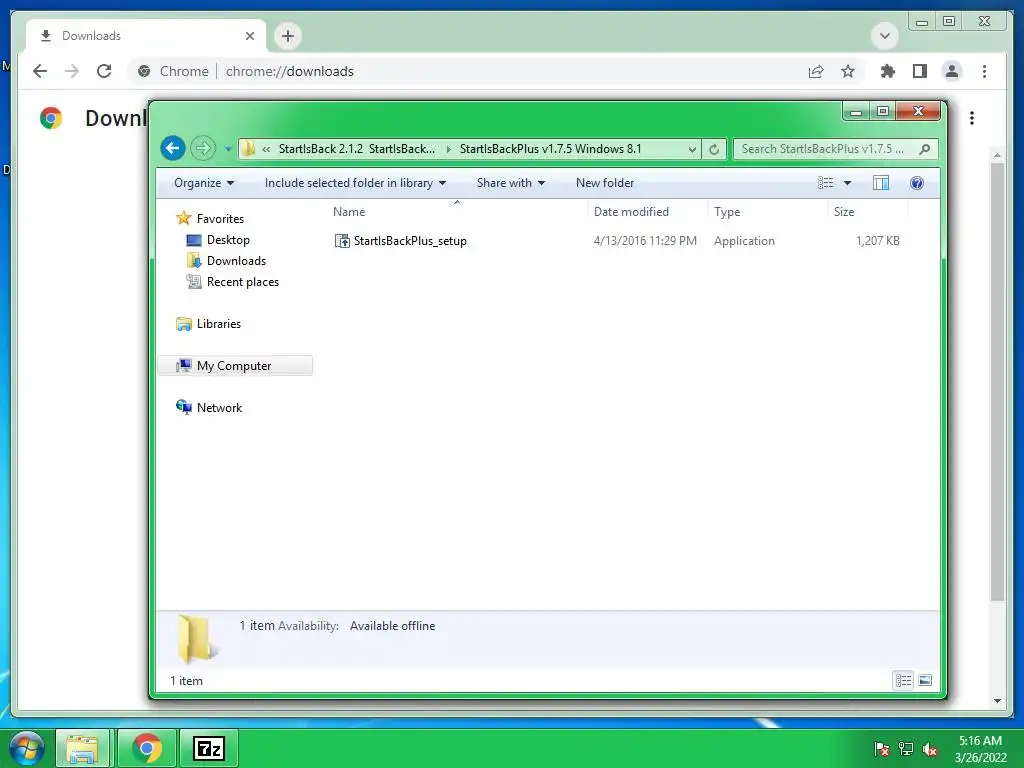Click Chrome's back button
The image size is (1024, 768).
click(x=40, y=71)
